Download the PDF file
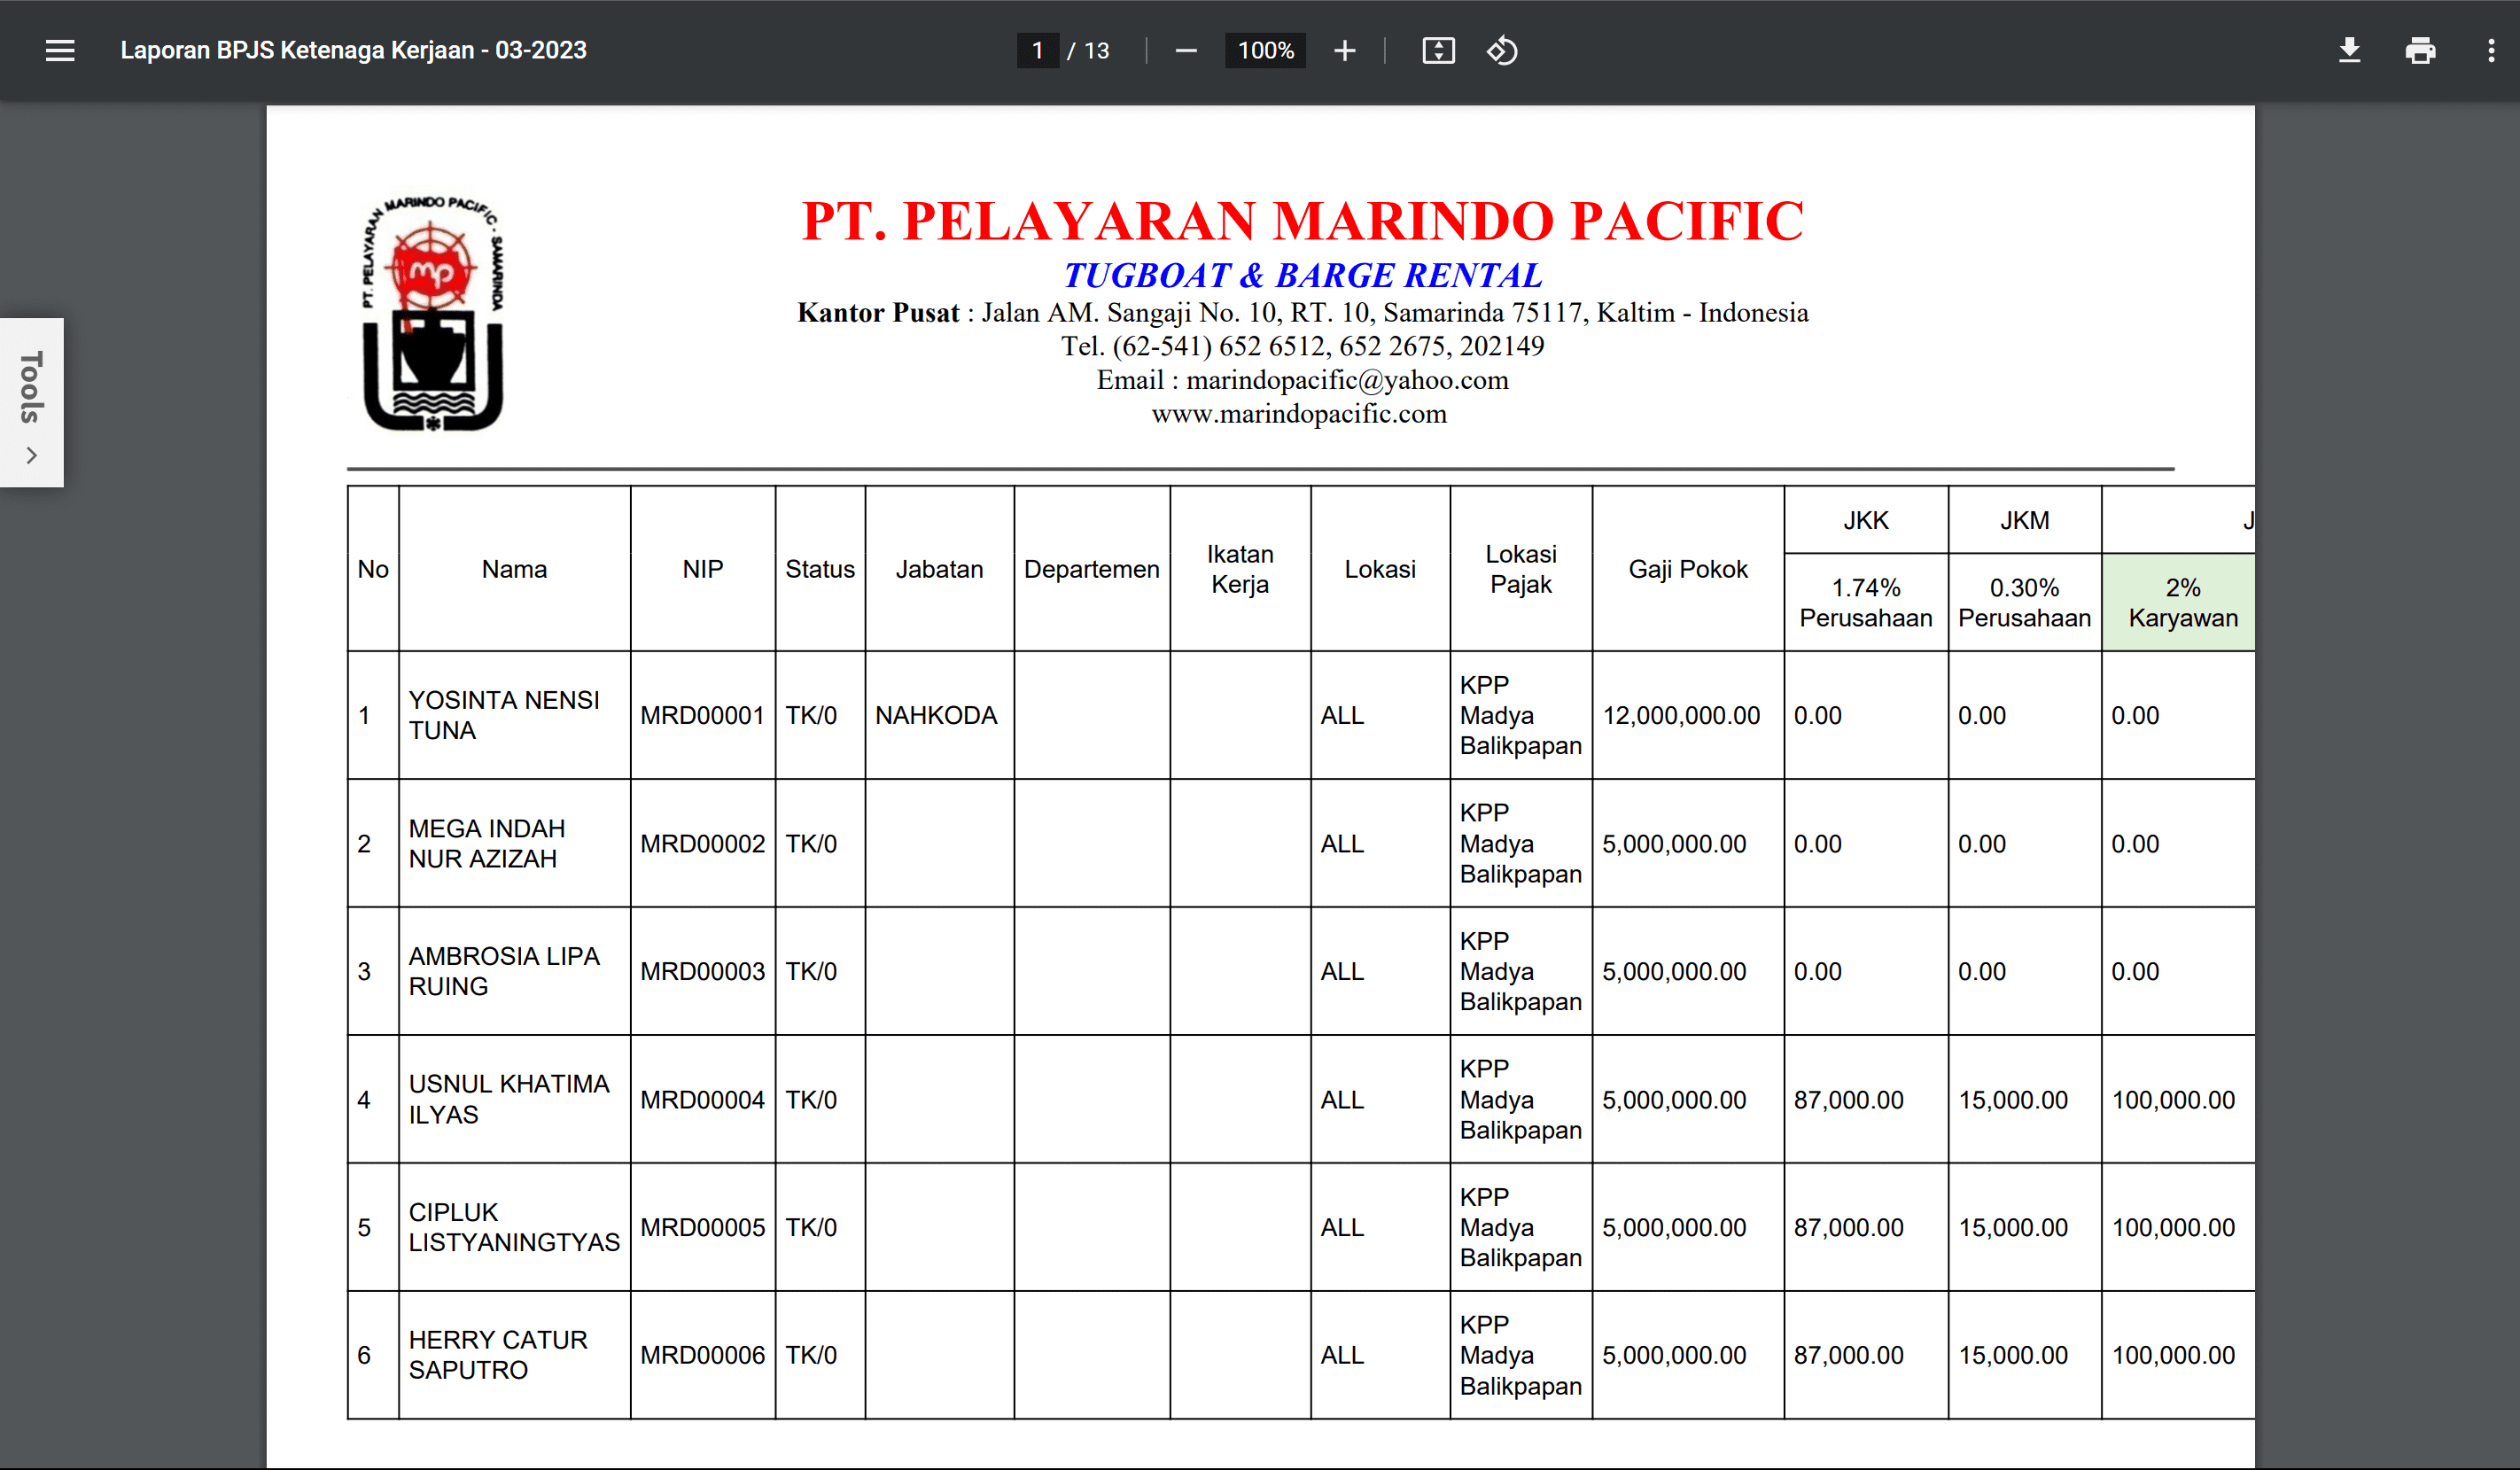This screenshot has width=2520, height=1470. 2349,51
